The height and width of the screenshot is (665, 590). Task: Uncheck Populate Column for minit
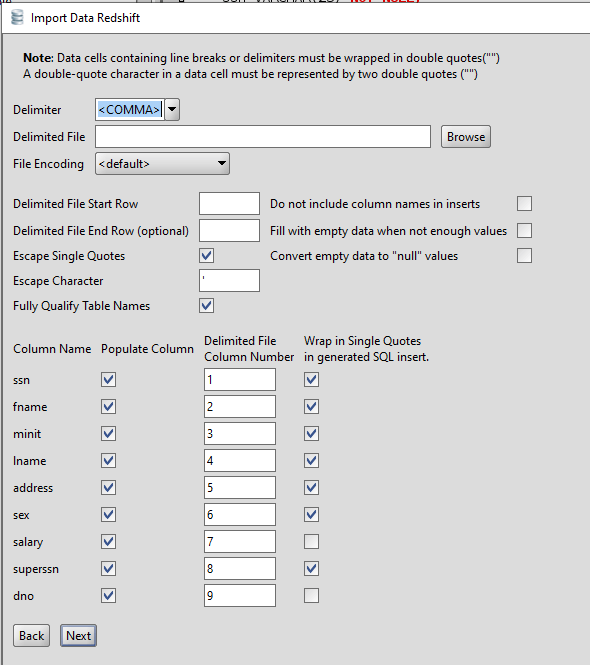(109, 433)
